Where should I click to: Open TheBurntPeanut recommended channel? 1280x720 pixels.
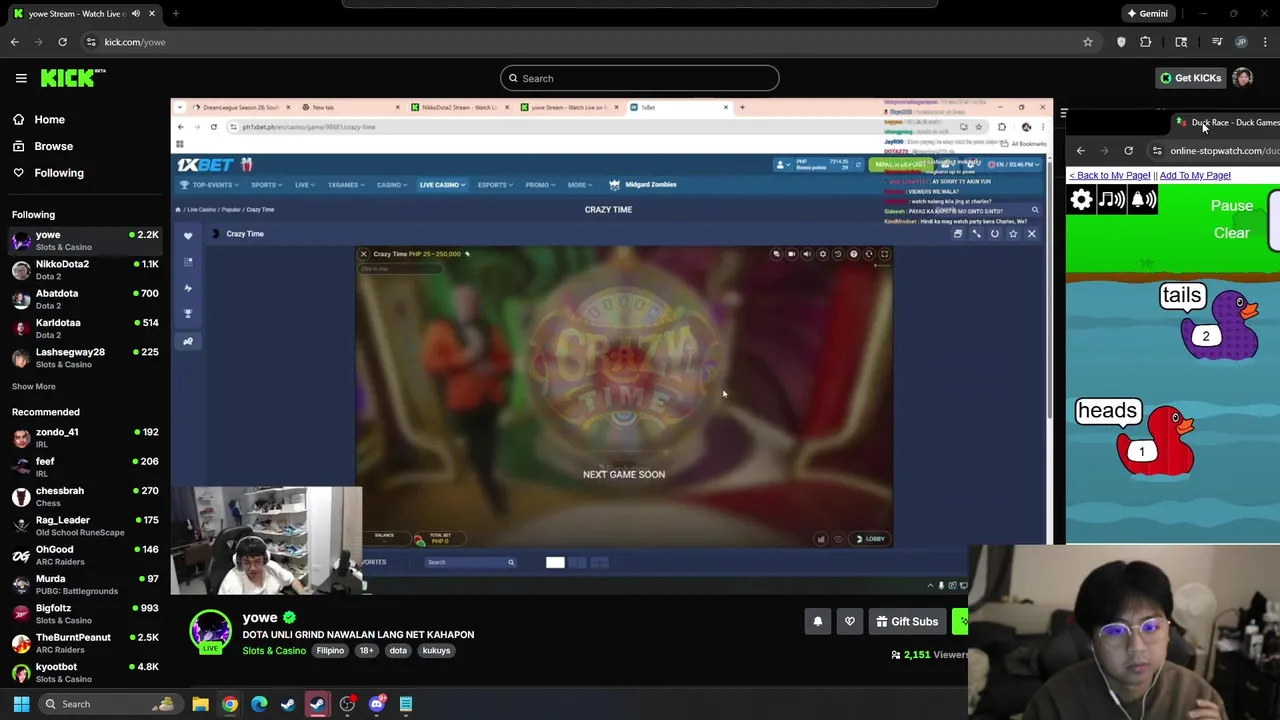[x=85, y=643]
